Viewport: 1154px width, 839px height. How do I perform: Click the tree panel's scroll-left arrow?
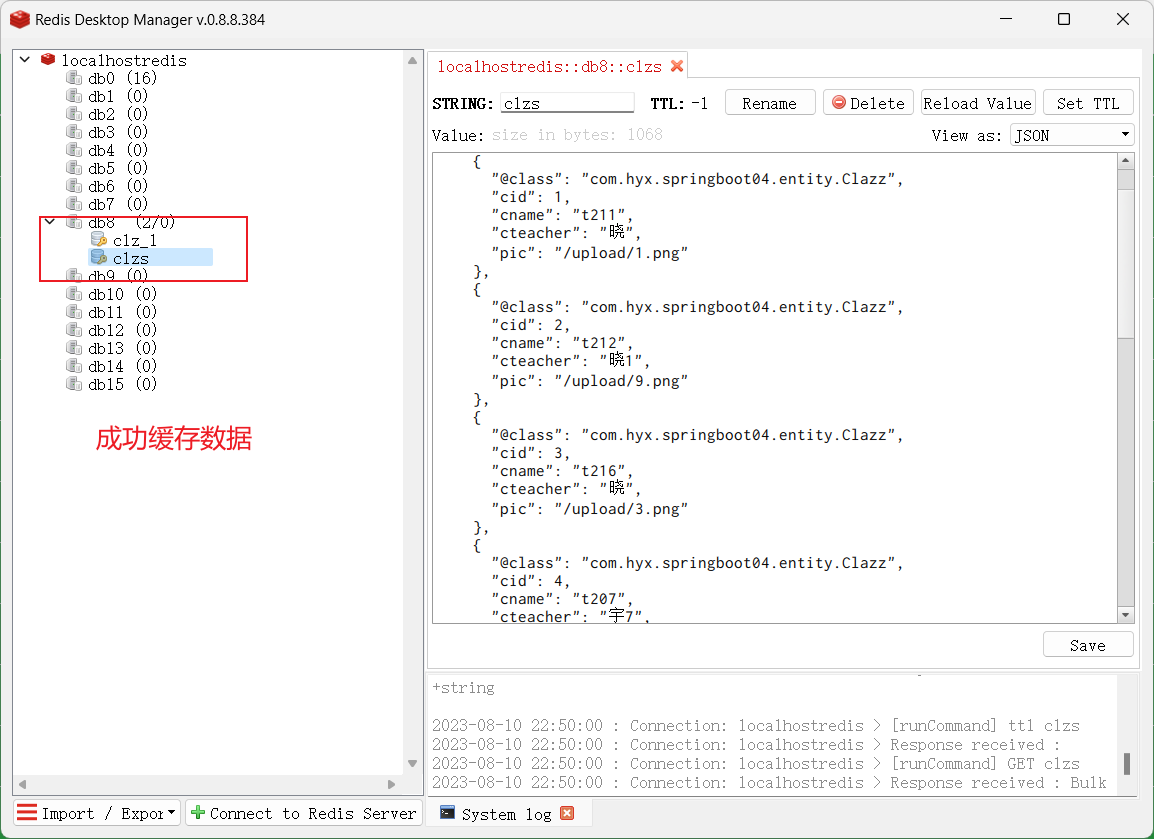22,784
